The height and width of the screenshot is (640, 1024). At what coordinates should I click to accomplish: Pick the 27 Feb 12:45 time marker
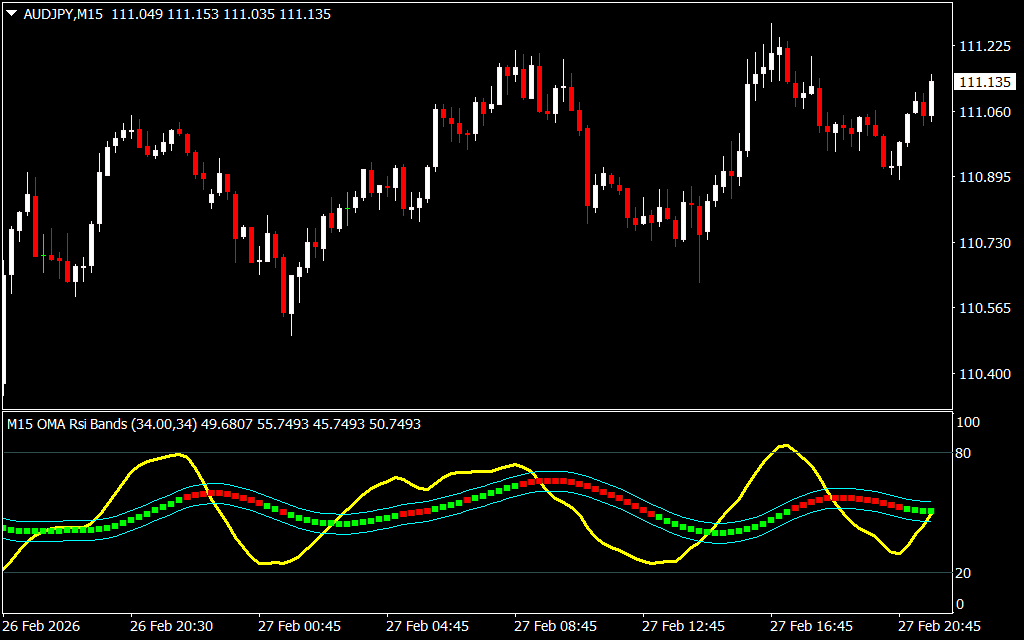coord(683,626)
